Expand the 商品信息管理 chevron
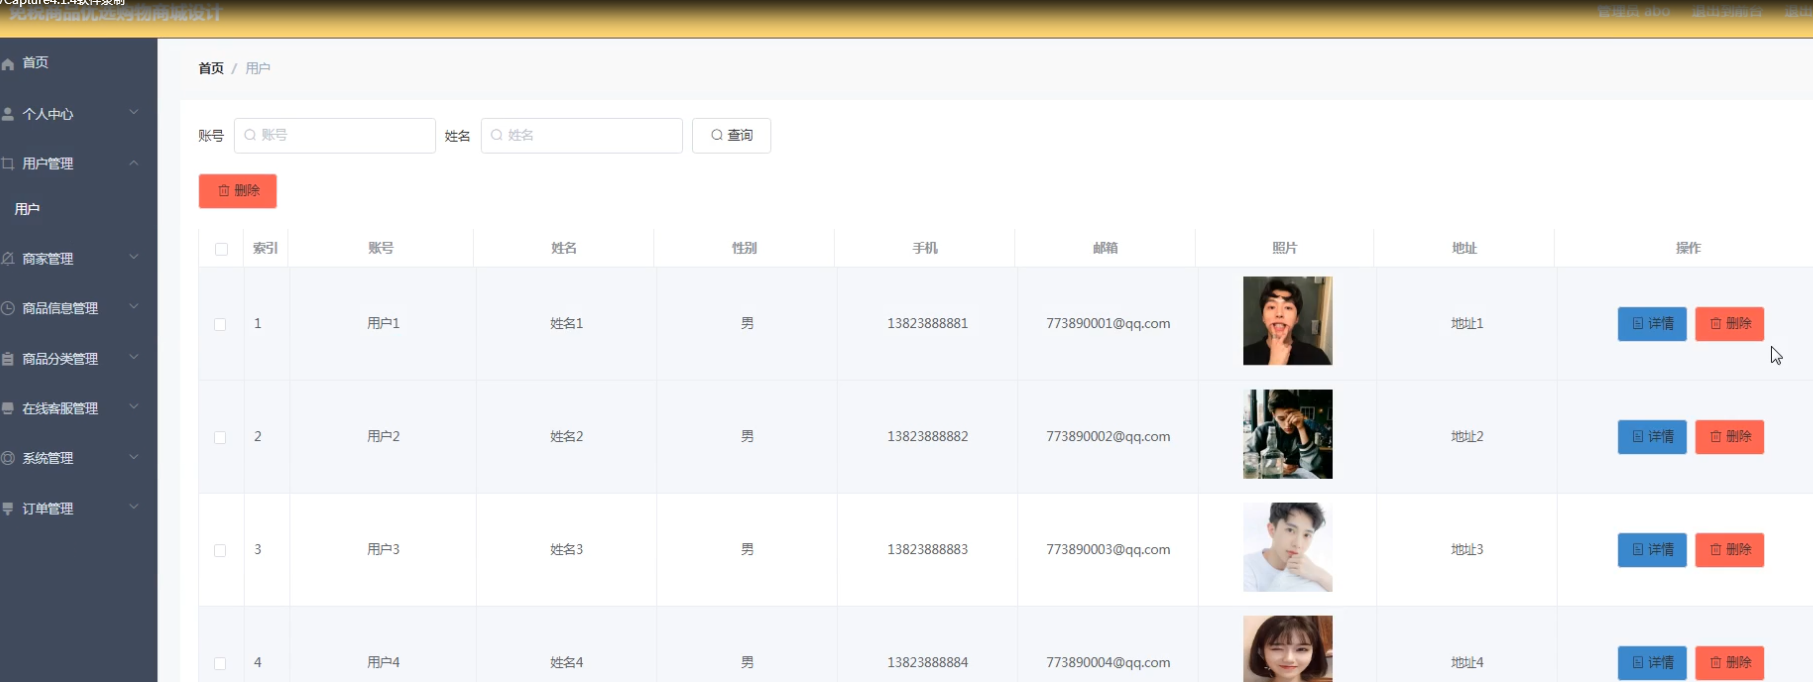The image size is (1813, 682). [134, 307]
